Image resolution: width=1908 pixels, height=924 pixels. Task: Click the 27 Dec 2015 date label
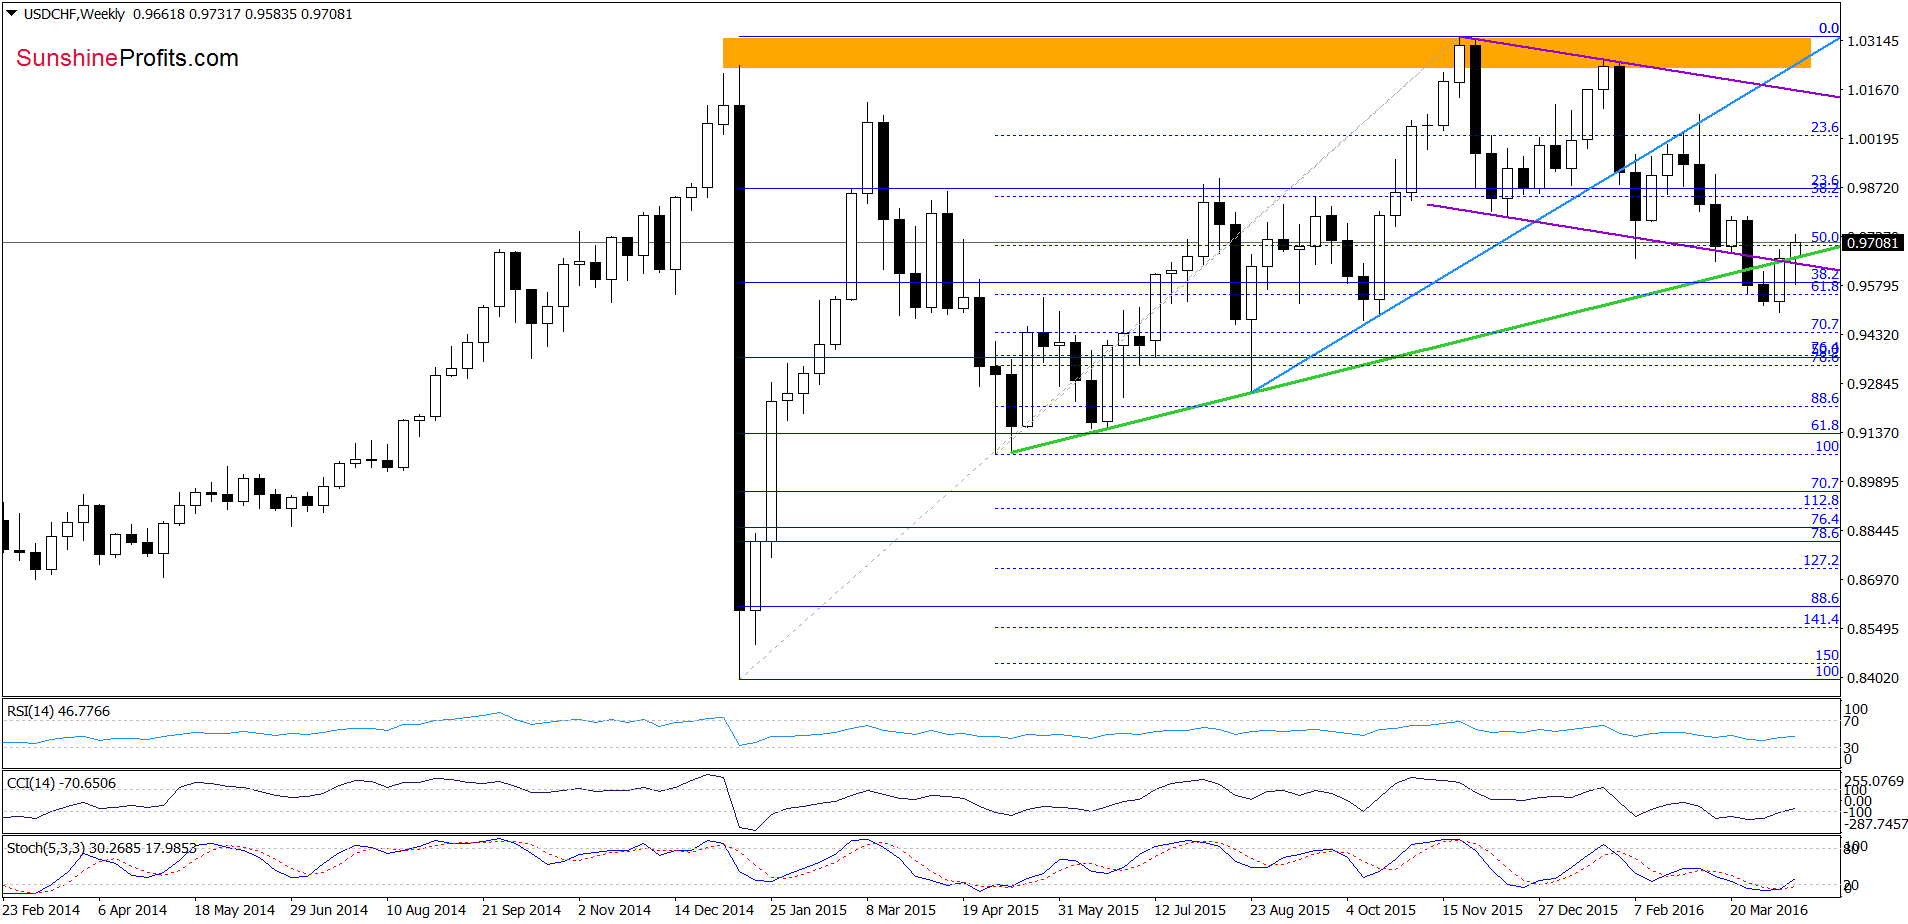pos(1578,910)
